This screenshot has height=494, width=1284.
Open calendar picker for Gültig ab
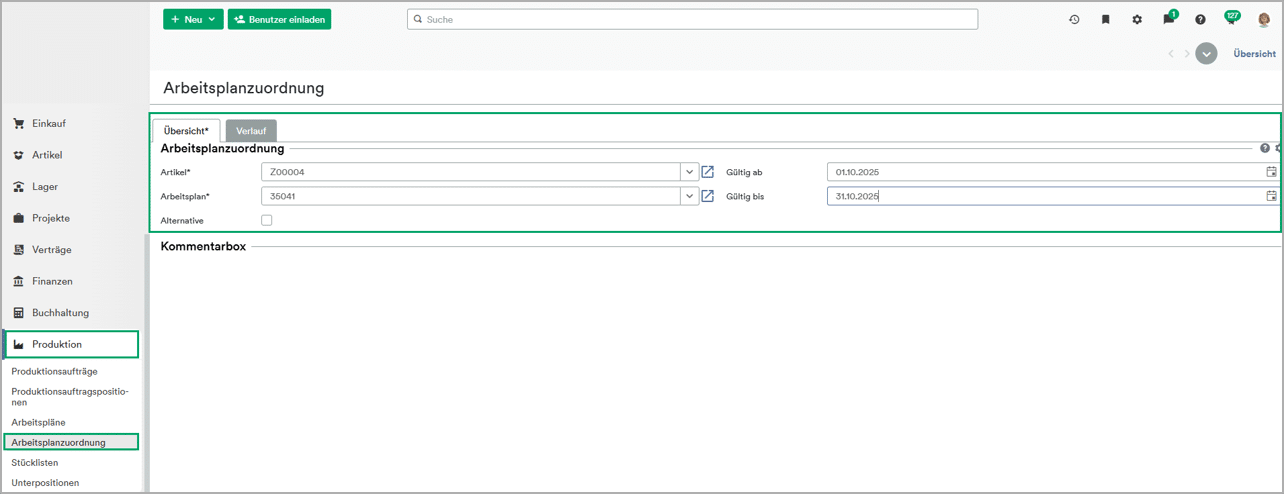[1271, 172]
